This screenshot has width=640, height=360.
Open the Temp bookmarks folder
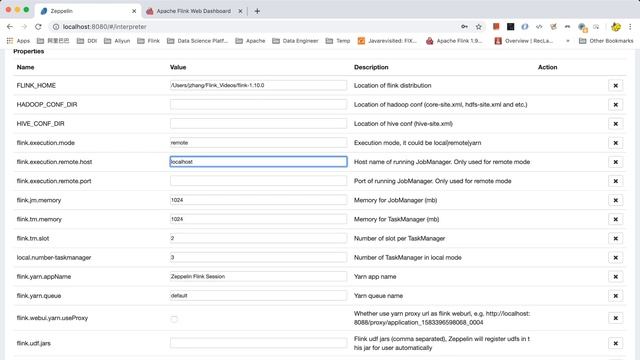(338, 41)
